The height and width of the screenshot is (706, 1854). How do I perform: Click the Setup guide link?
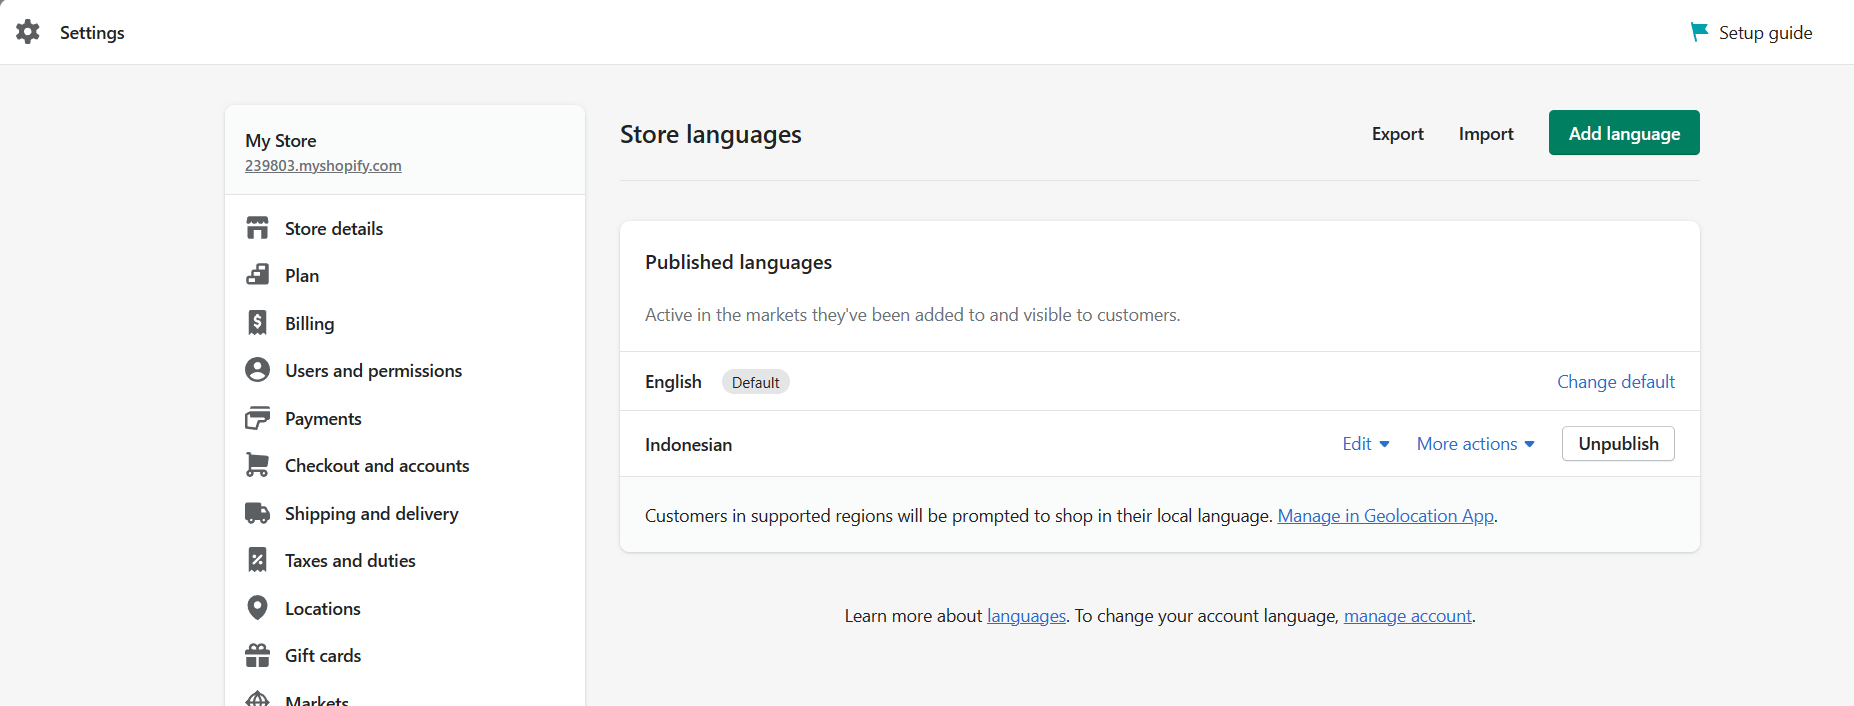1765,32
